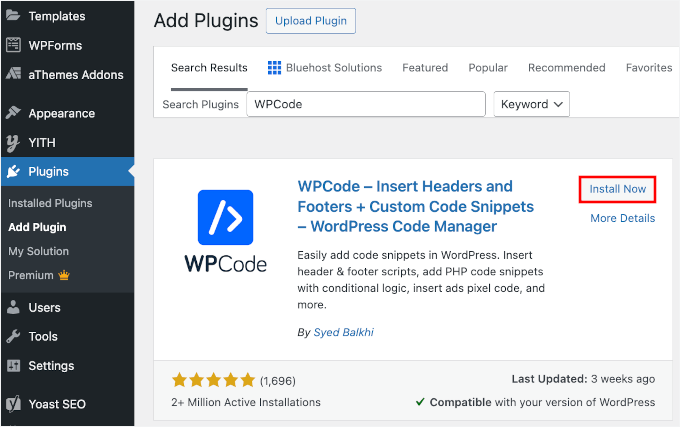The width and height of the screenshot is (680, 427).
Task: Open the Bluehost Solutions tab
Action: point(325,68)
